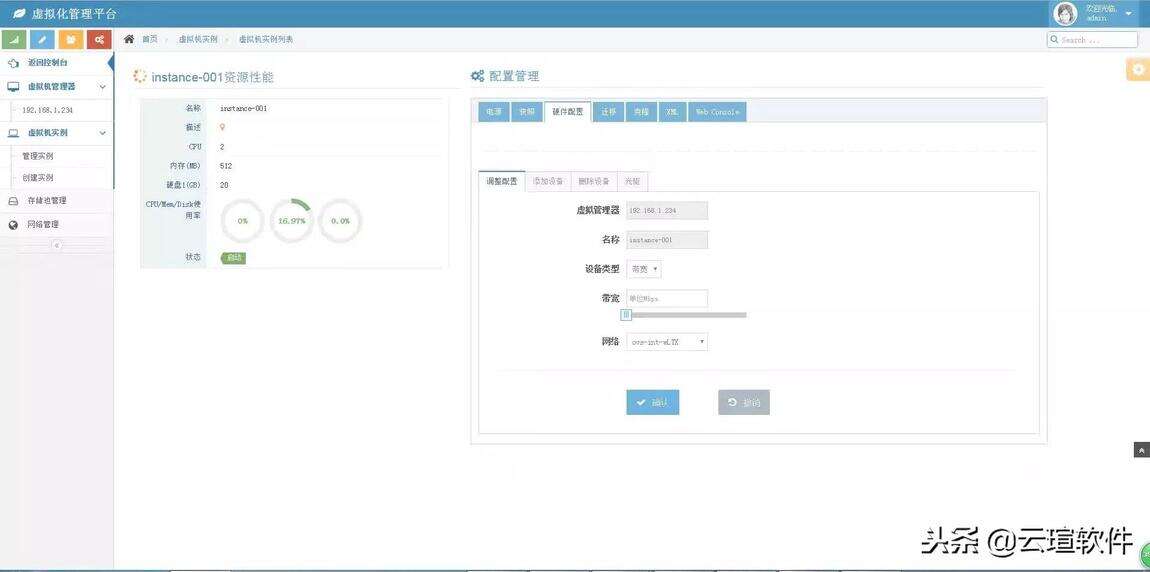Focus the Search input field
Image resolution: width=1150 pixels, height=572 pixels.
pyautogui.click(x=1092, y=40)
